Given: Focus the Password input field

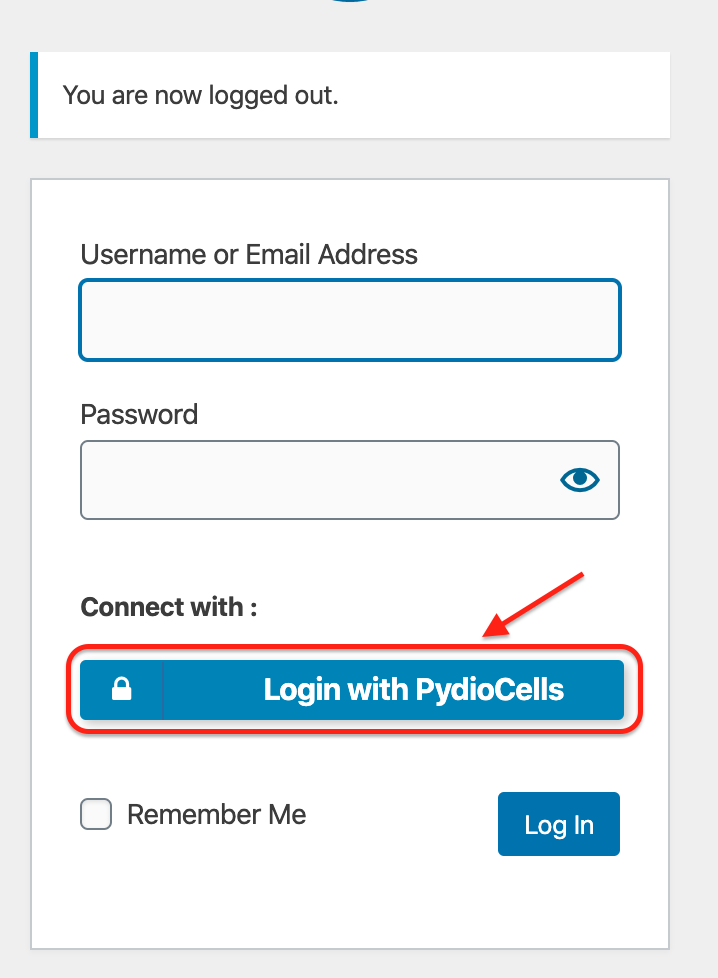Looking at the screenshot, I should (350, 480).
